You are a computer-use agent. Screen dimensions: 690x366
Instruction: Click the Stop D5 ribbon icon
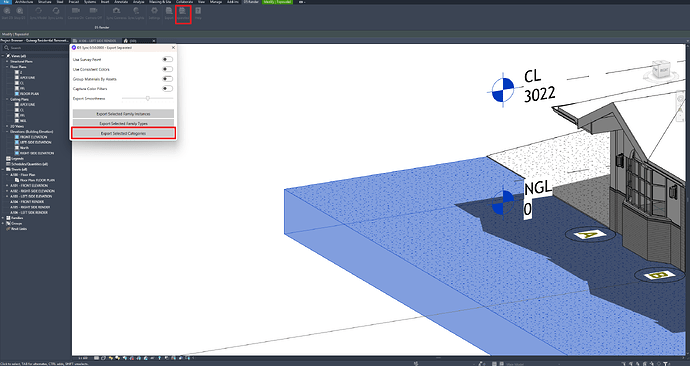coord(20,11)
